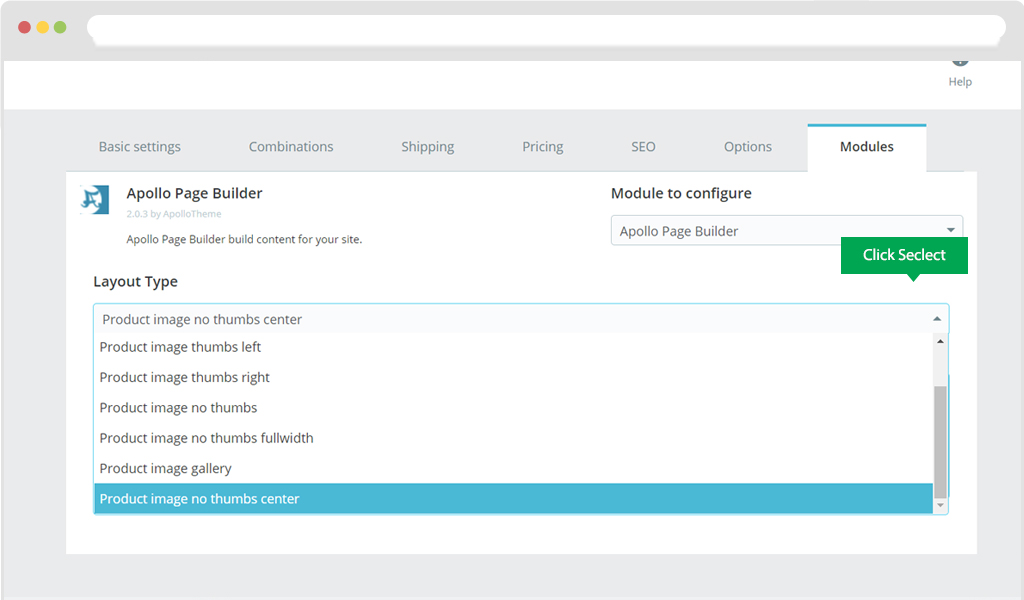The height and width of the screenshot is (600, 1024).
Task: Click the Help icon
Action: (960, 62)
